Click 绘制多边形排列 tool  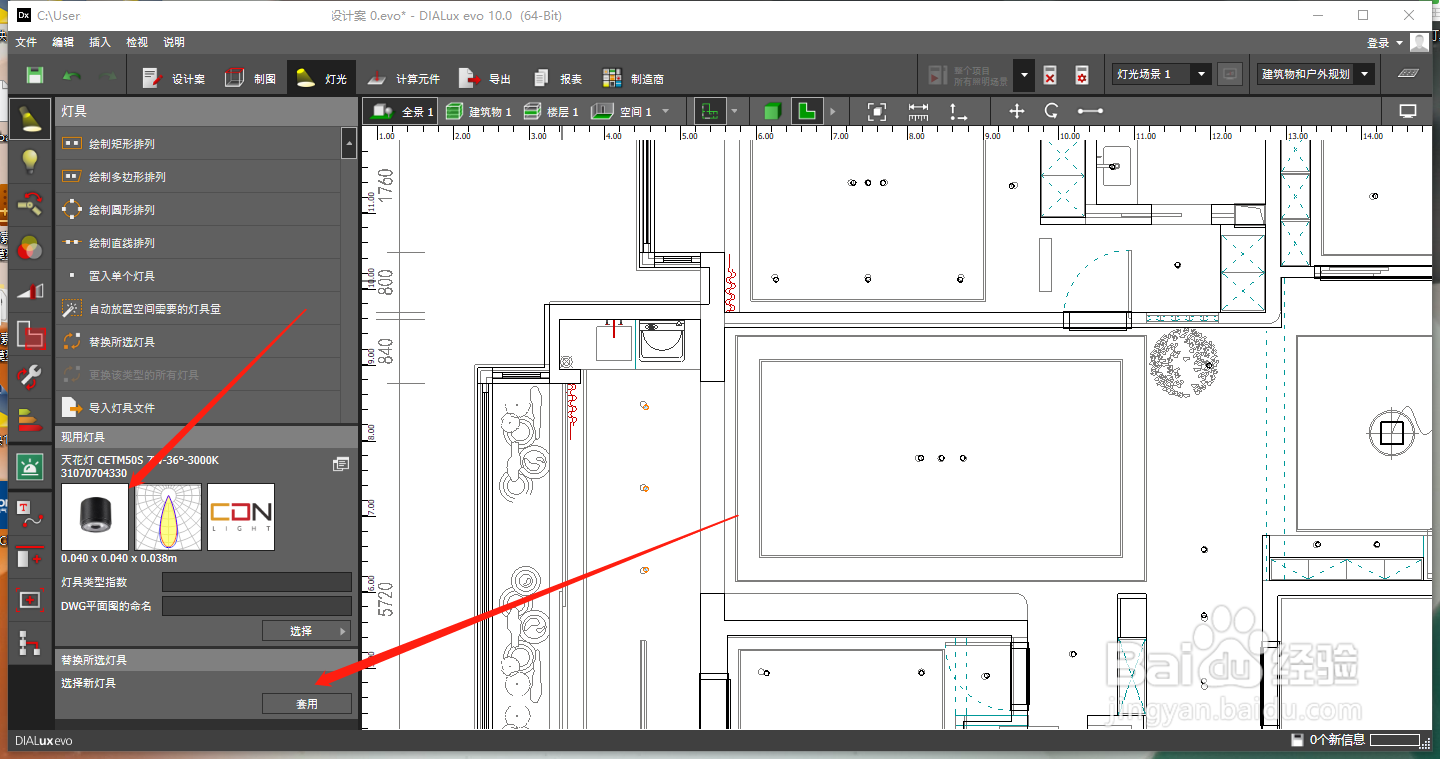198,177
